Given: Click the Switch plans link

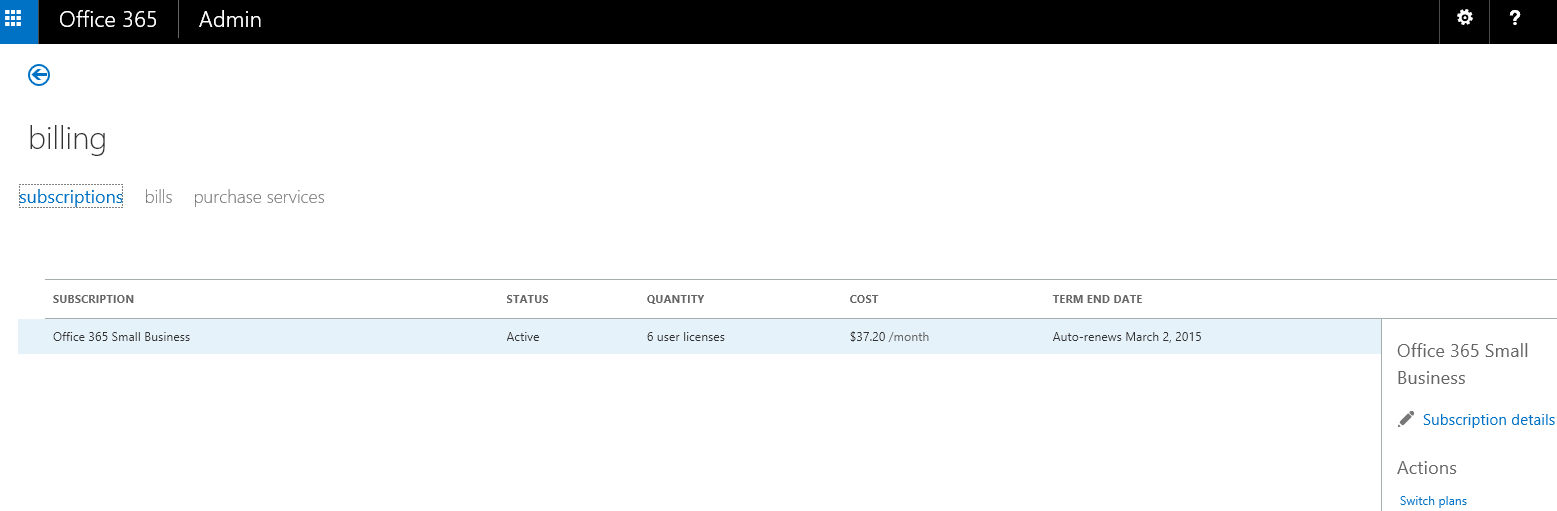Looking at the screenshot, I should [1433, 501].
